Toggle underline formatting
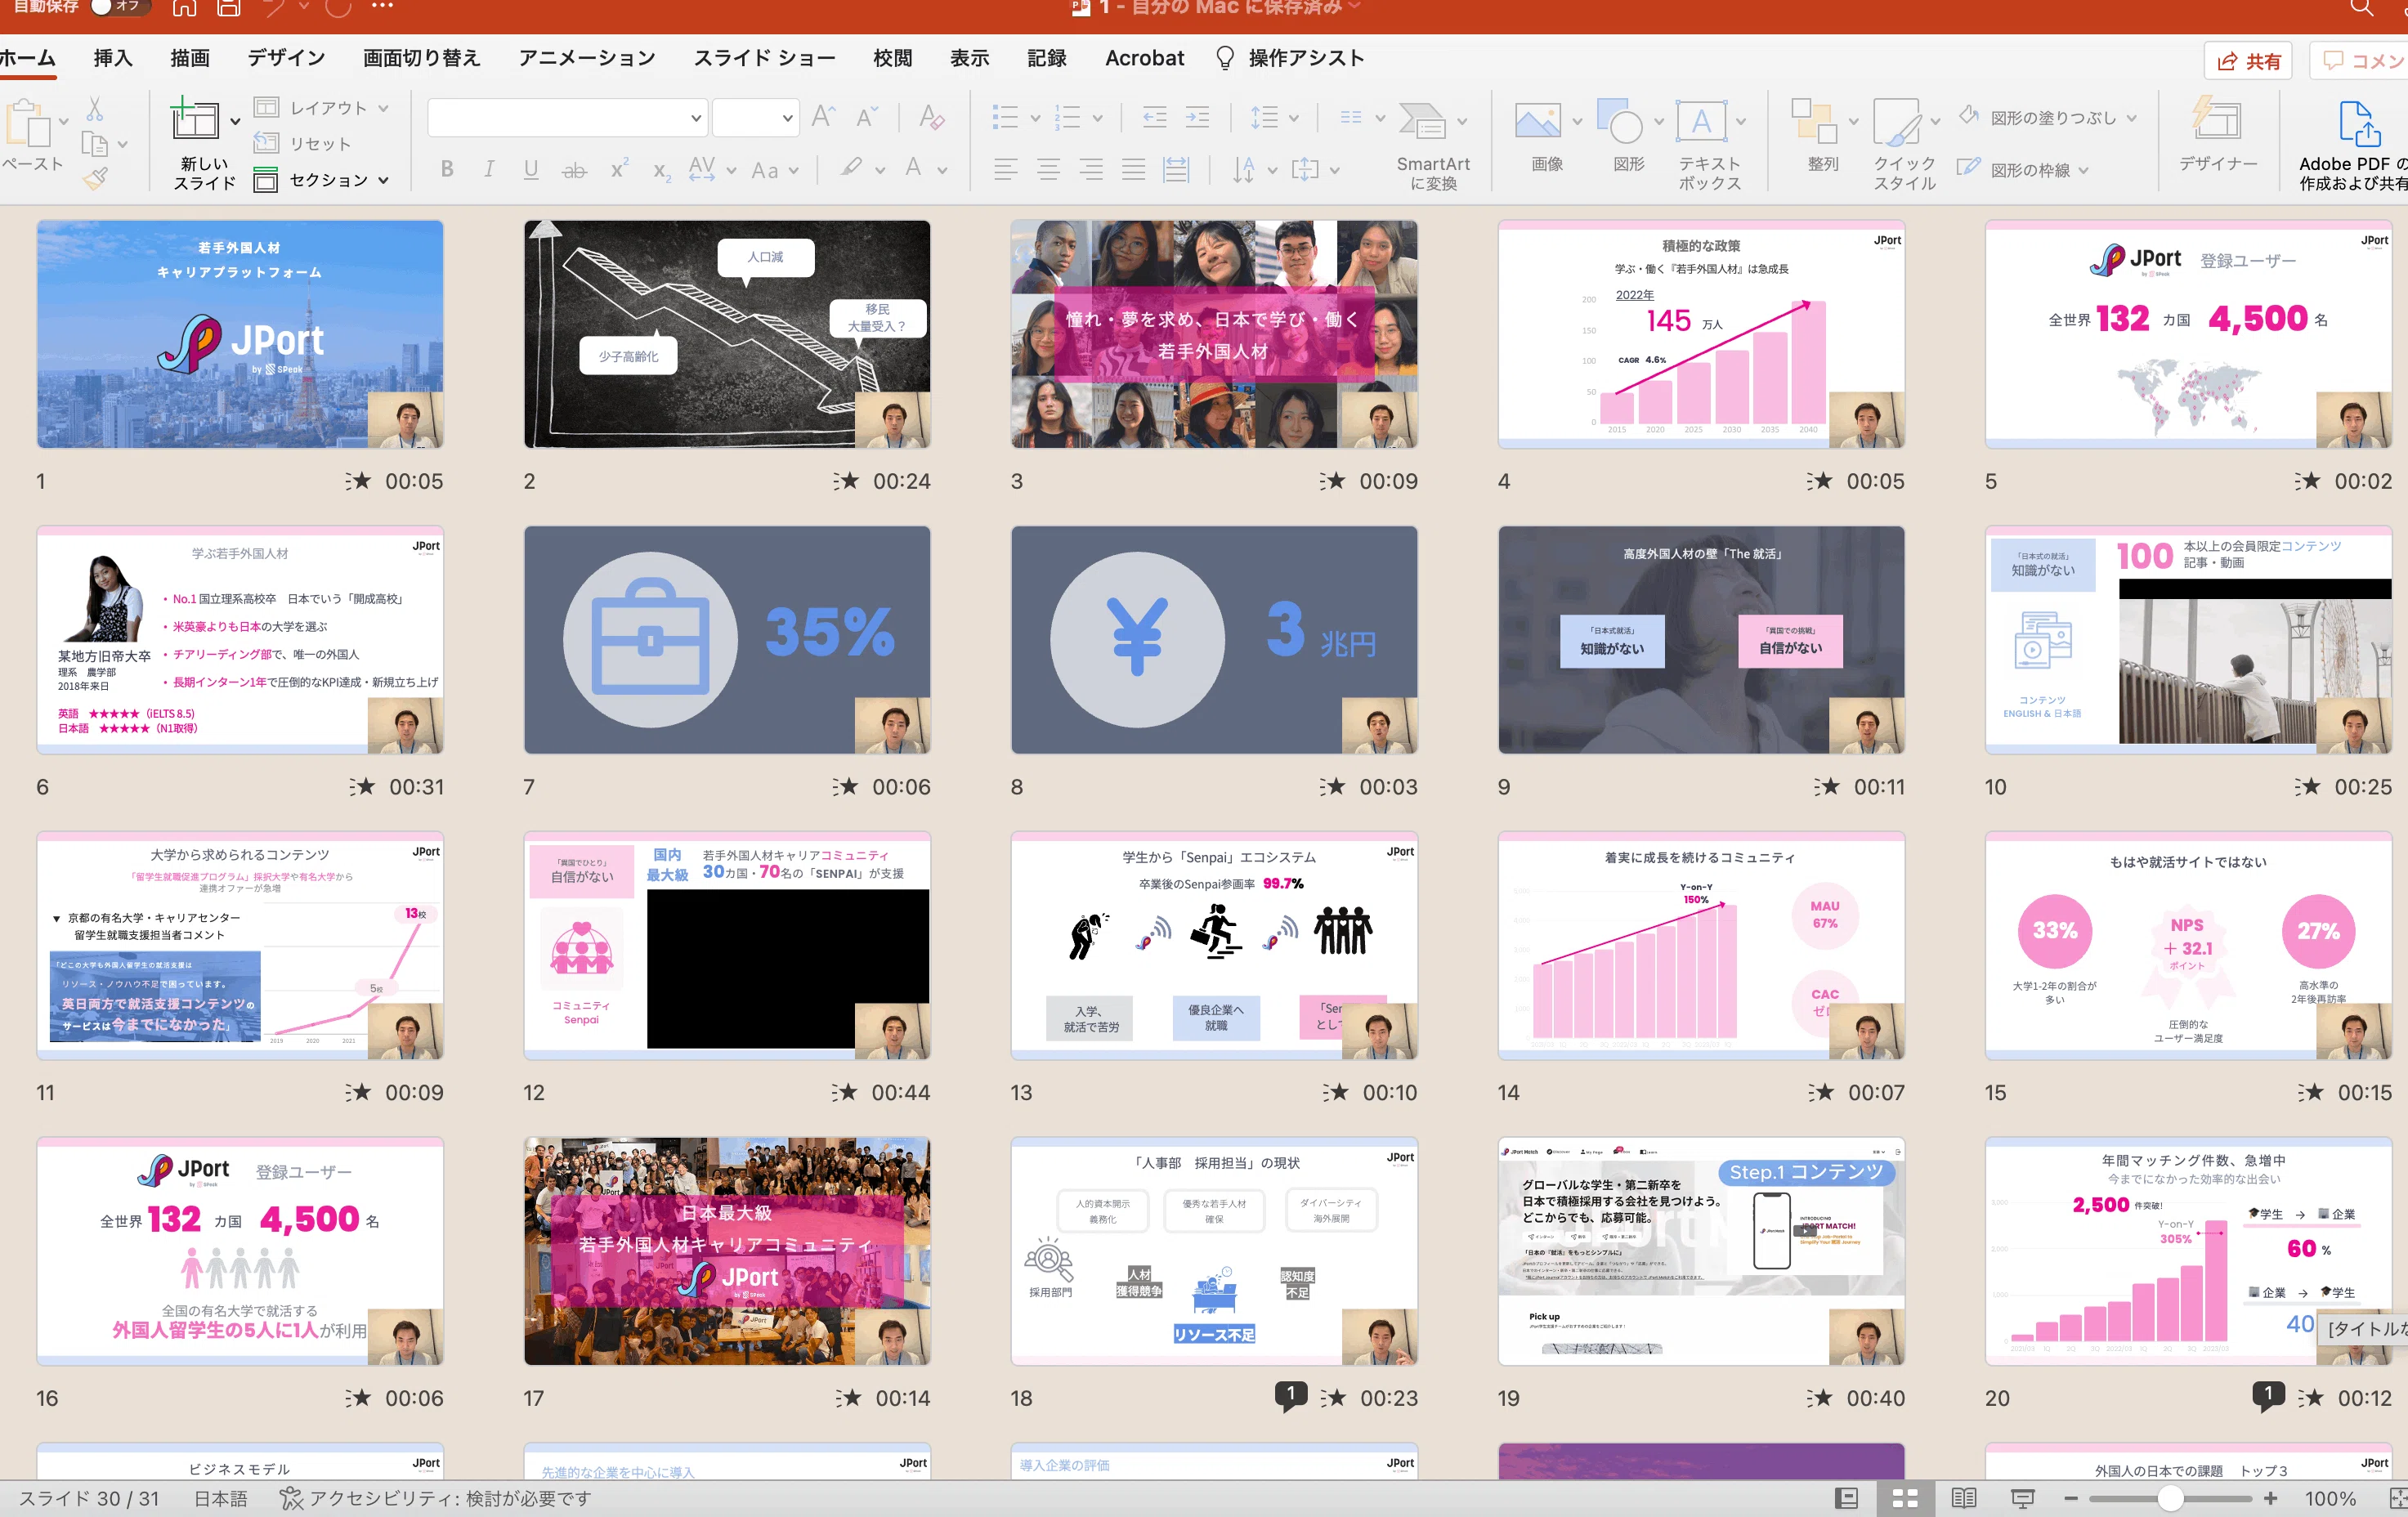This screenshot has height=1517, width=2408. click(x=531, y=169)
